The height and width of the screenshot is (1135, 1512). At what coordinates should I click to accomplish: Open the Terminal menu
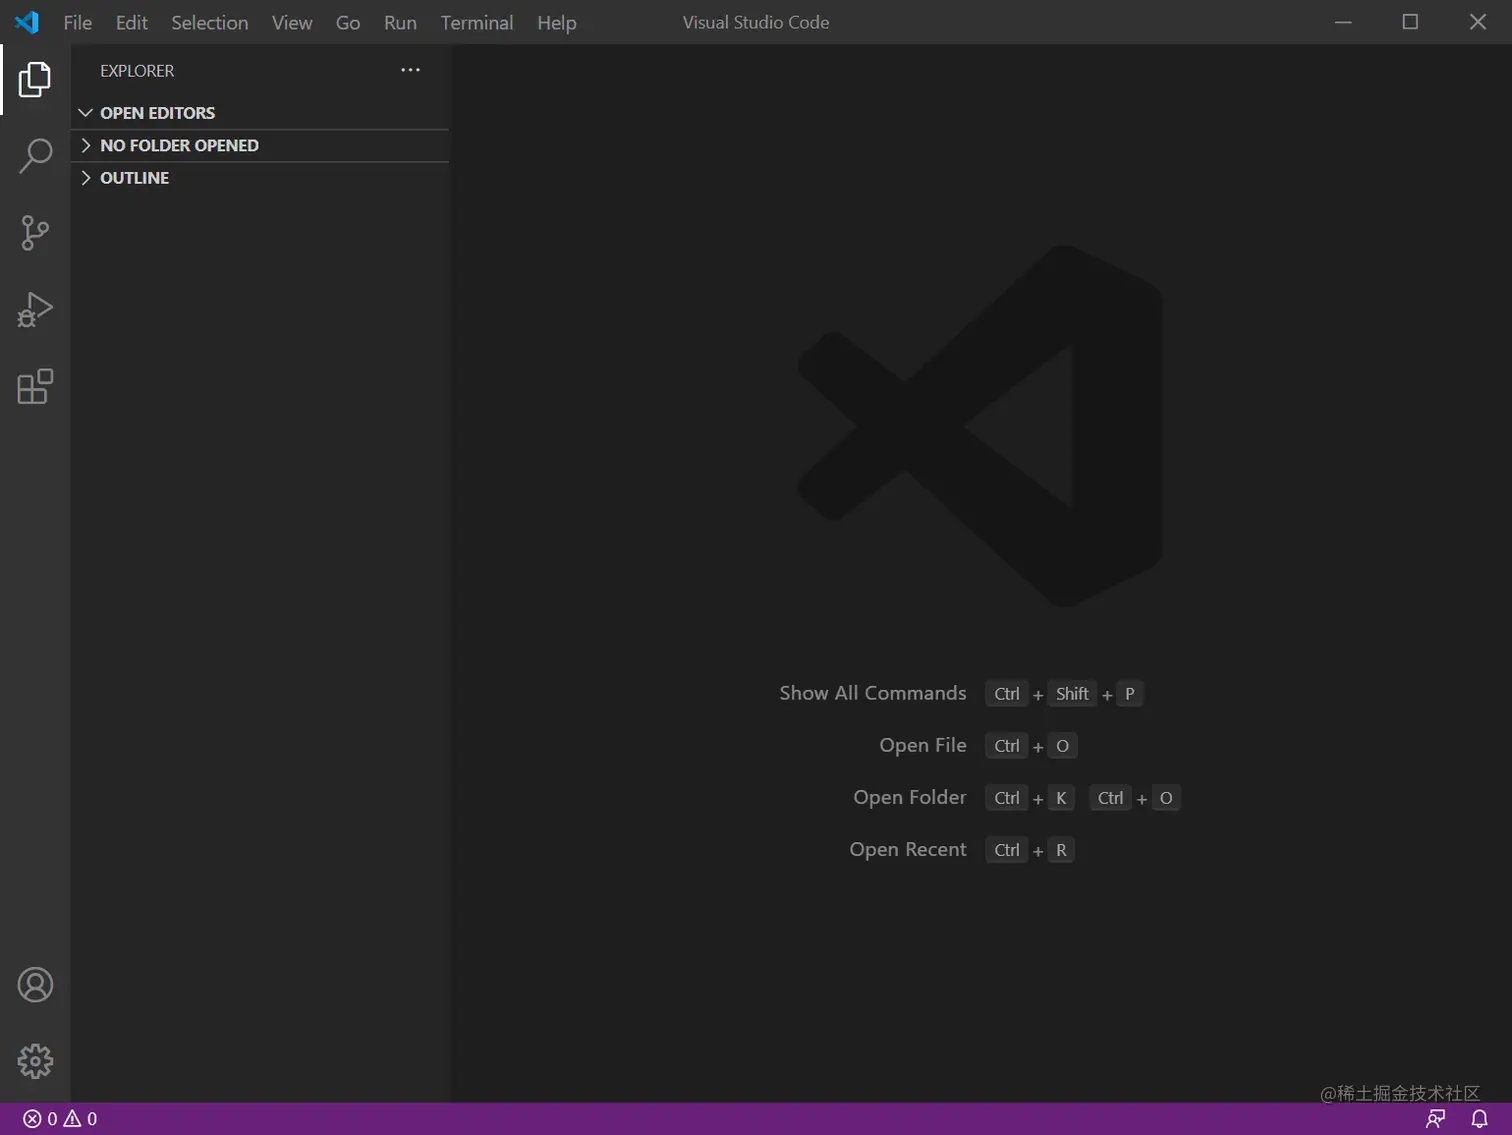pos(477,23)
